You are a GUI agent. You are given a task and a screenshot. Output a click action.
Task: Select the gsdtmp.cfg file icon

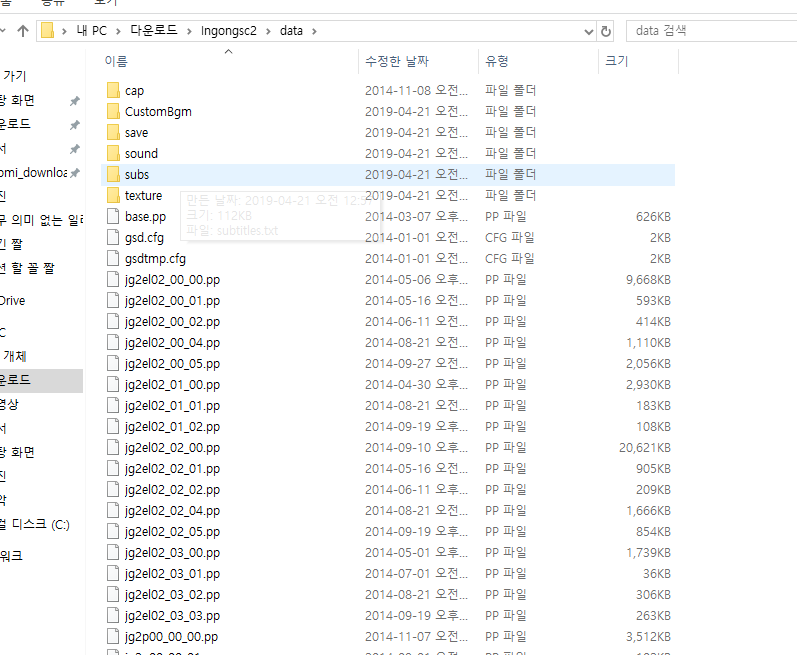(113, 259)
